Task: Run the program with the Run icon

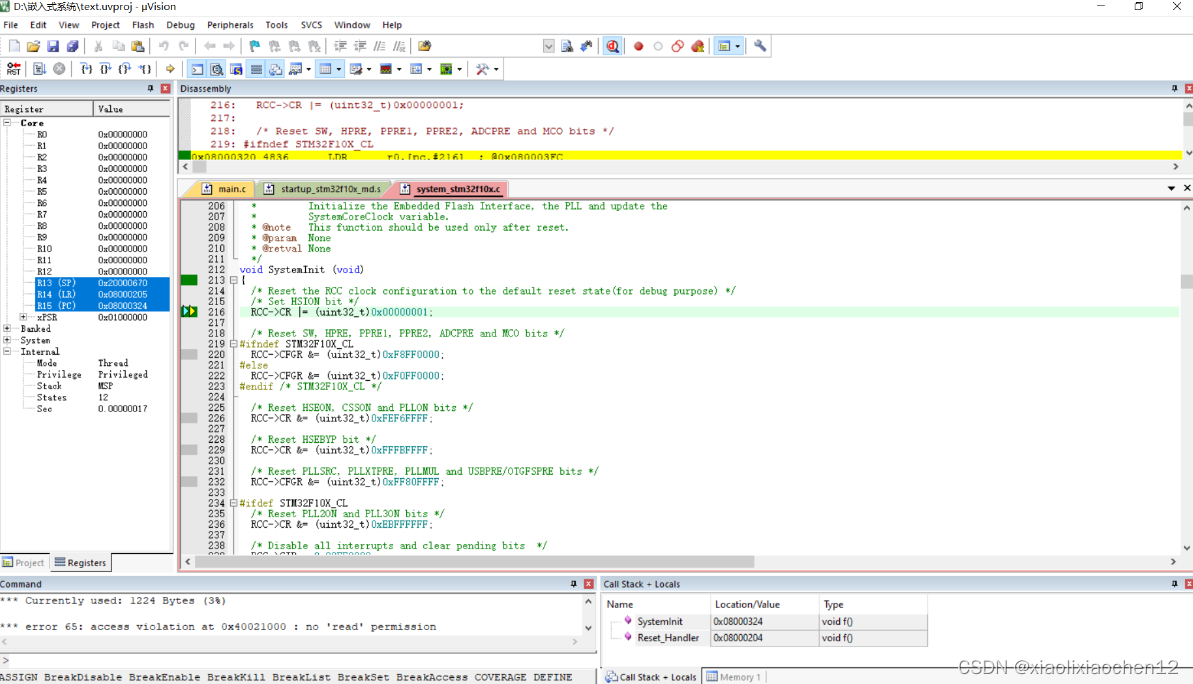Action: tap(40, 69)
